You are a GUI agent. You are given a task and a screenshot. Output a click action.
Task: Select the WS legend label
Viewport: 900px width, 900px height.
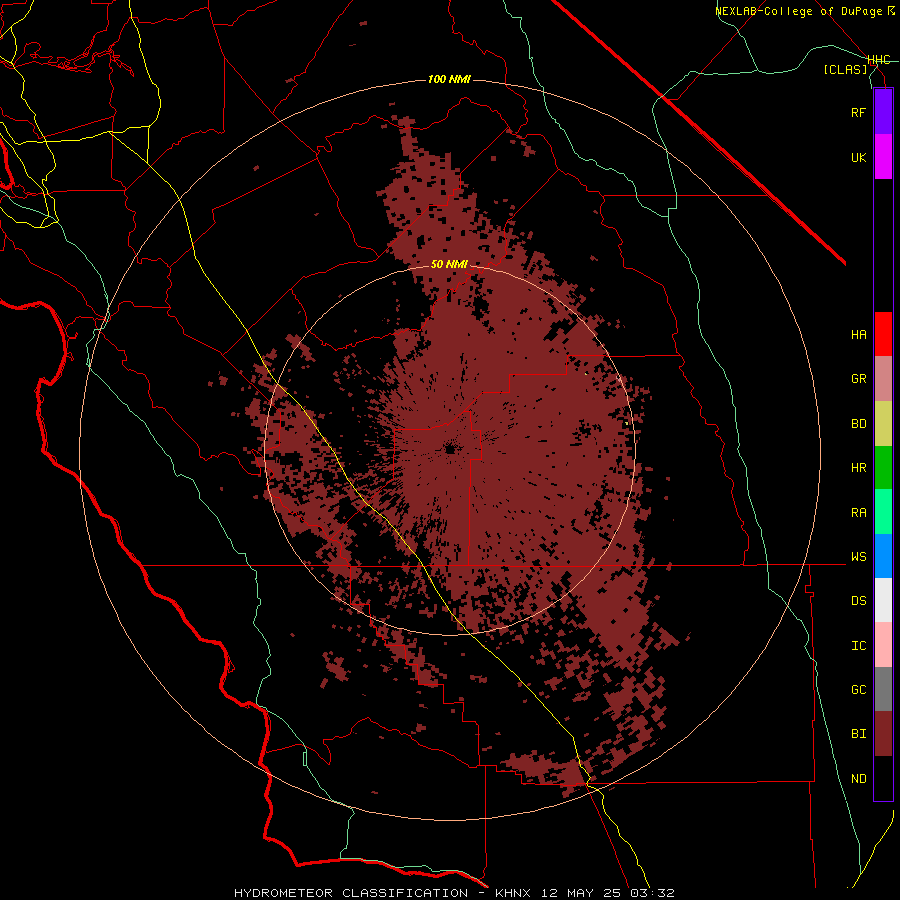[x=859, y=557]
